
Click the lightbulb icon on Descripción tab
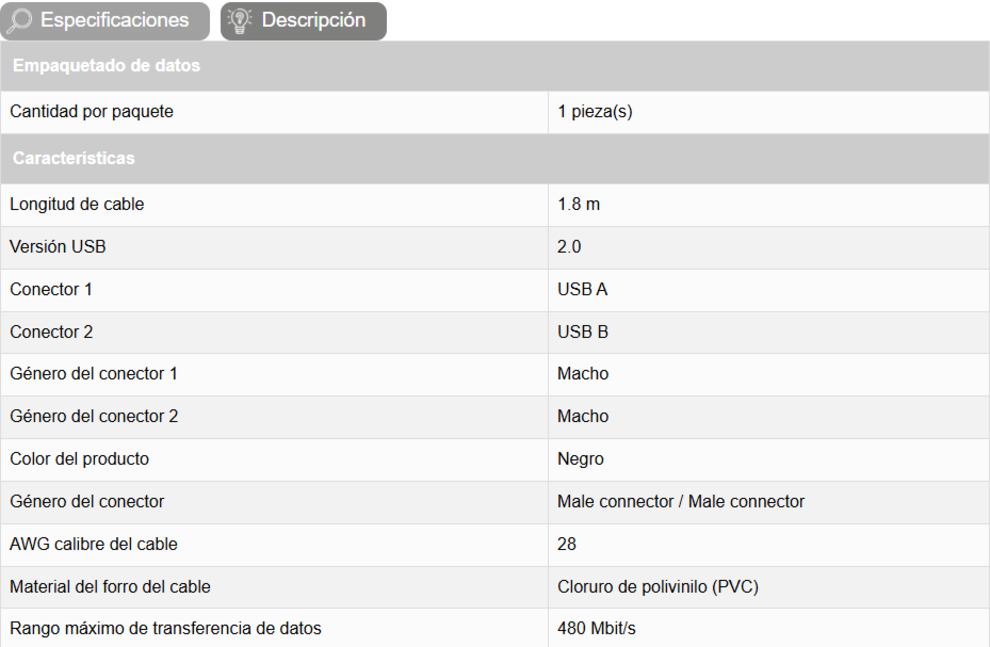coord(239,20)
